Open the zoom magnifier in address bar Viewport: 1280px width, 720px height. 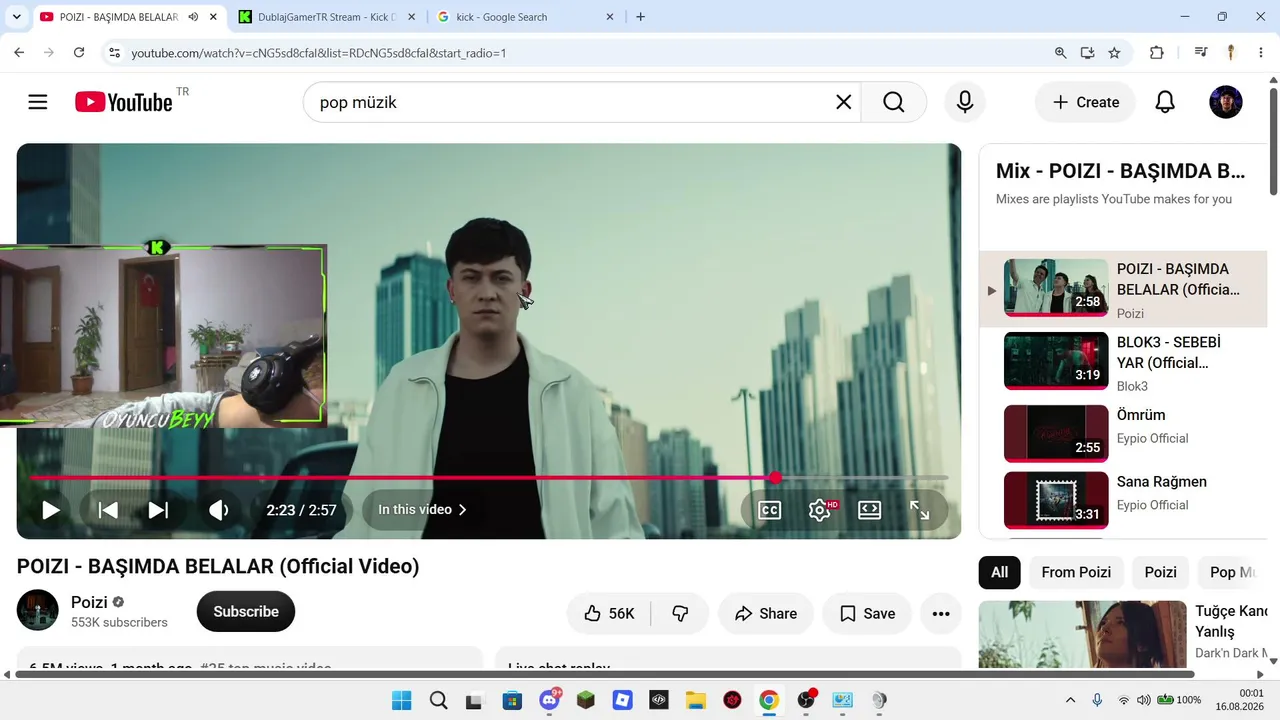pos(1061,53)
